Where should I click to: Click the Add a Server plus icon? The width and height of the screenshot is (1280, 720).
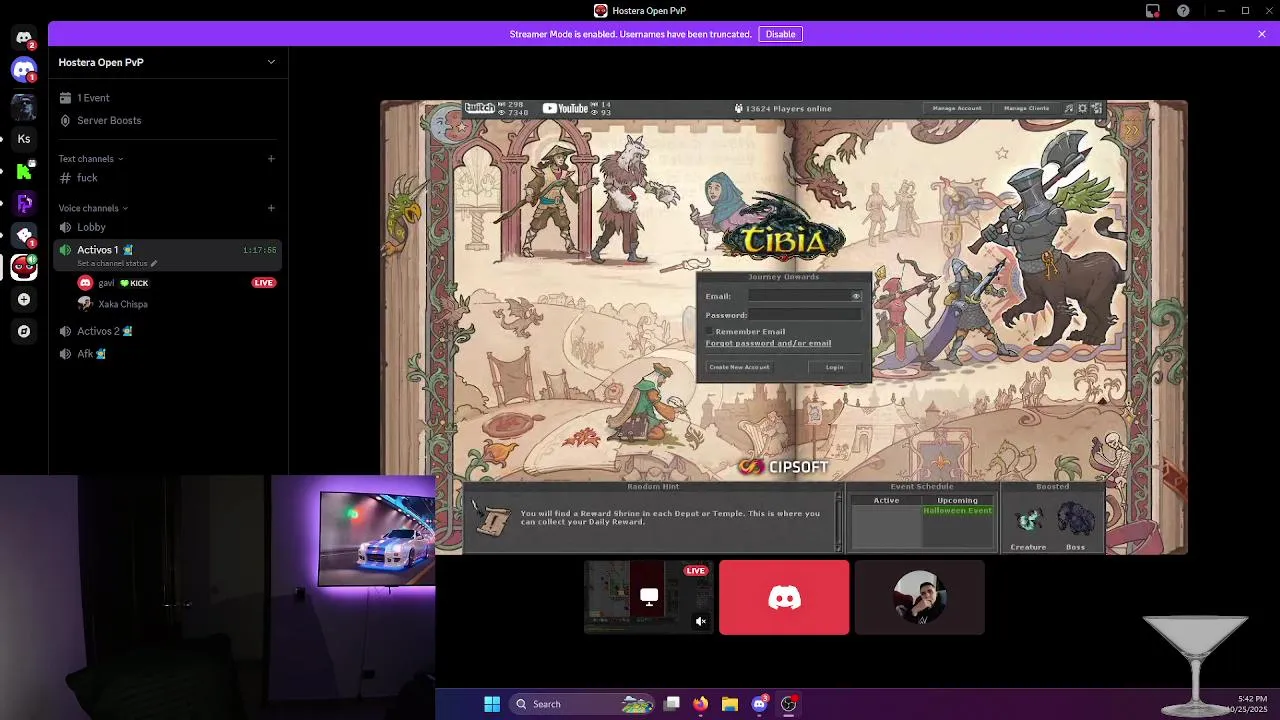[x=24, y=299]
